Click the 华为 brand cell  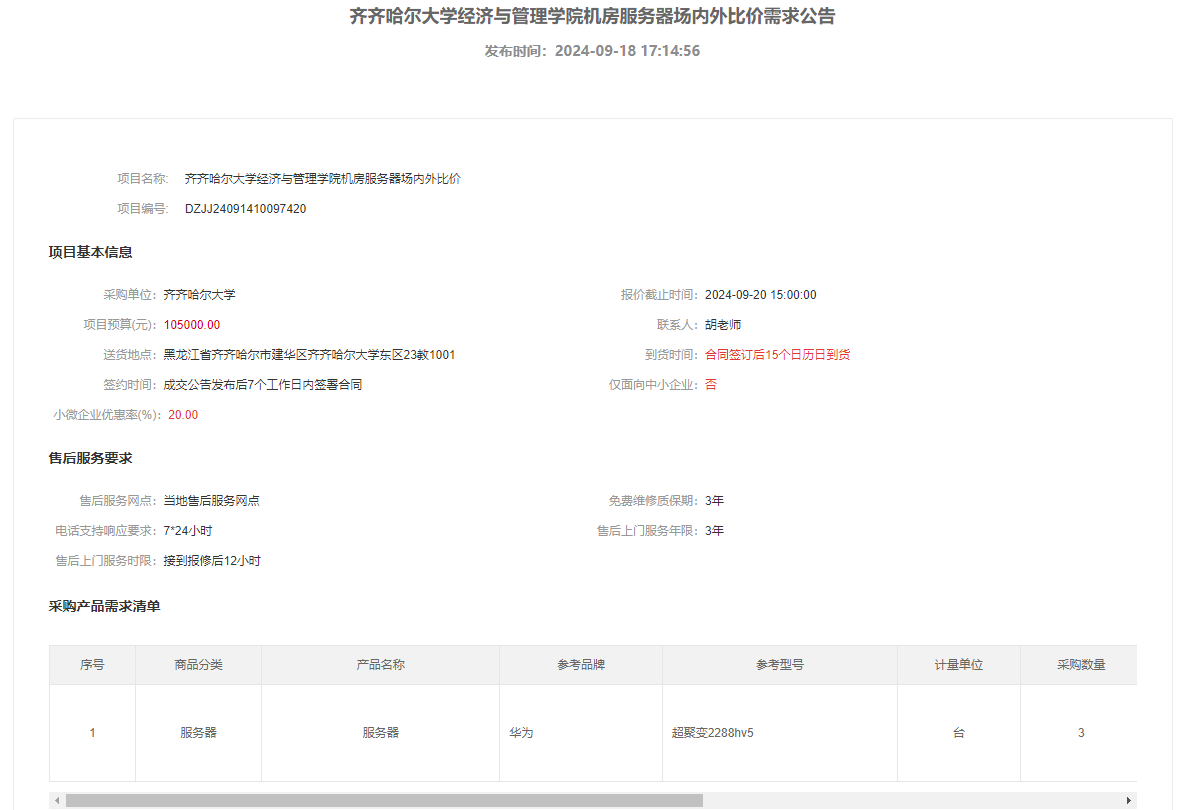521,733
